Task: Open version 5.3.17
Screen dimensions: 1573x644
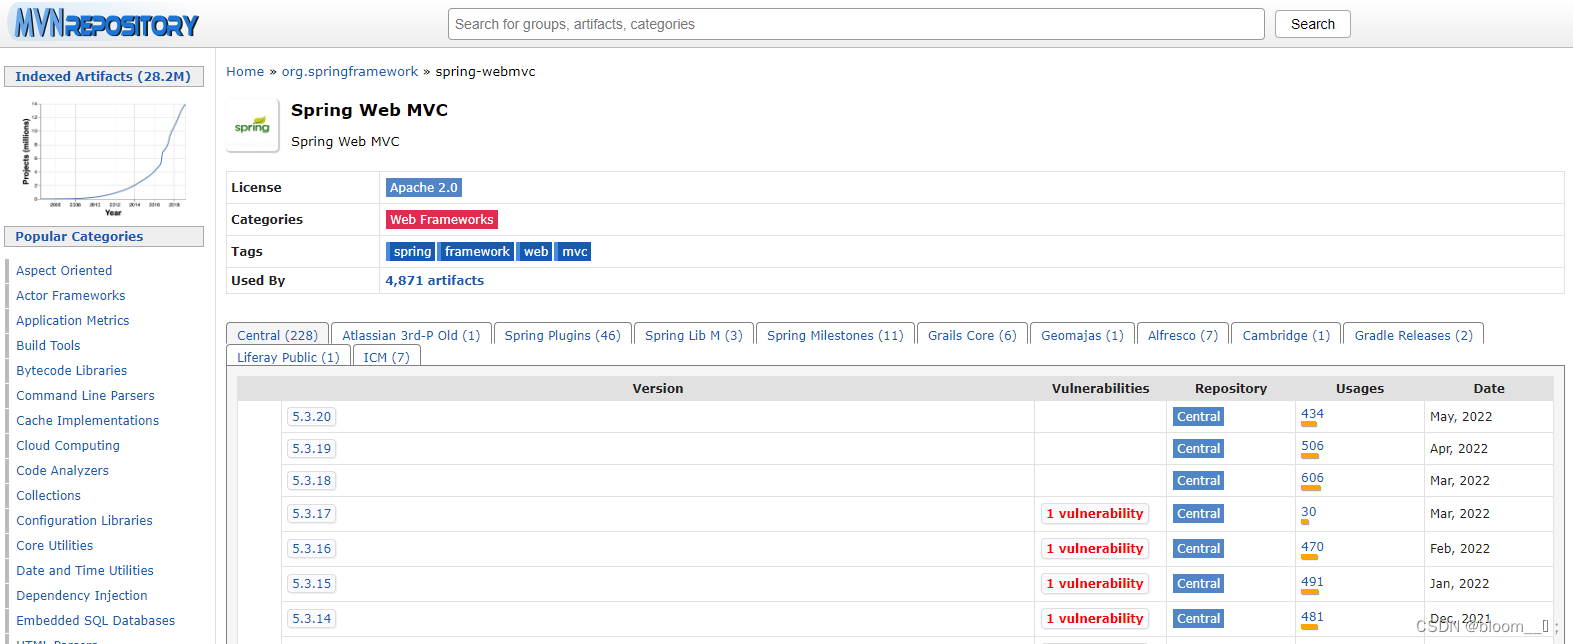Action: pyautogui.click(x=311, y=514)
